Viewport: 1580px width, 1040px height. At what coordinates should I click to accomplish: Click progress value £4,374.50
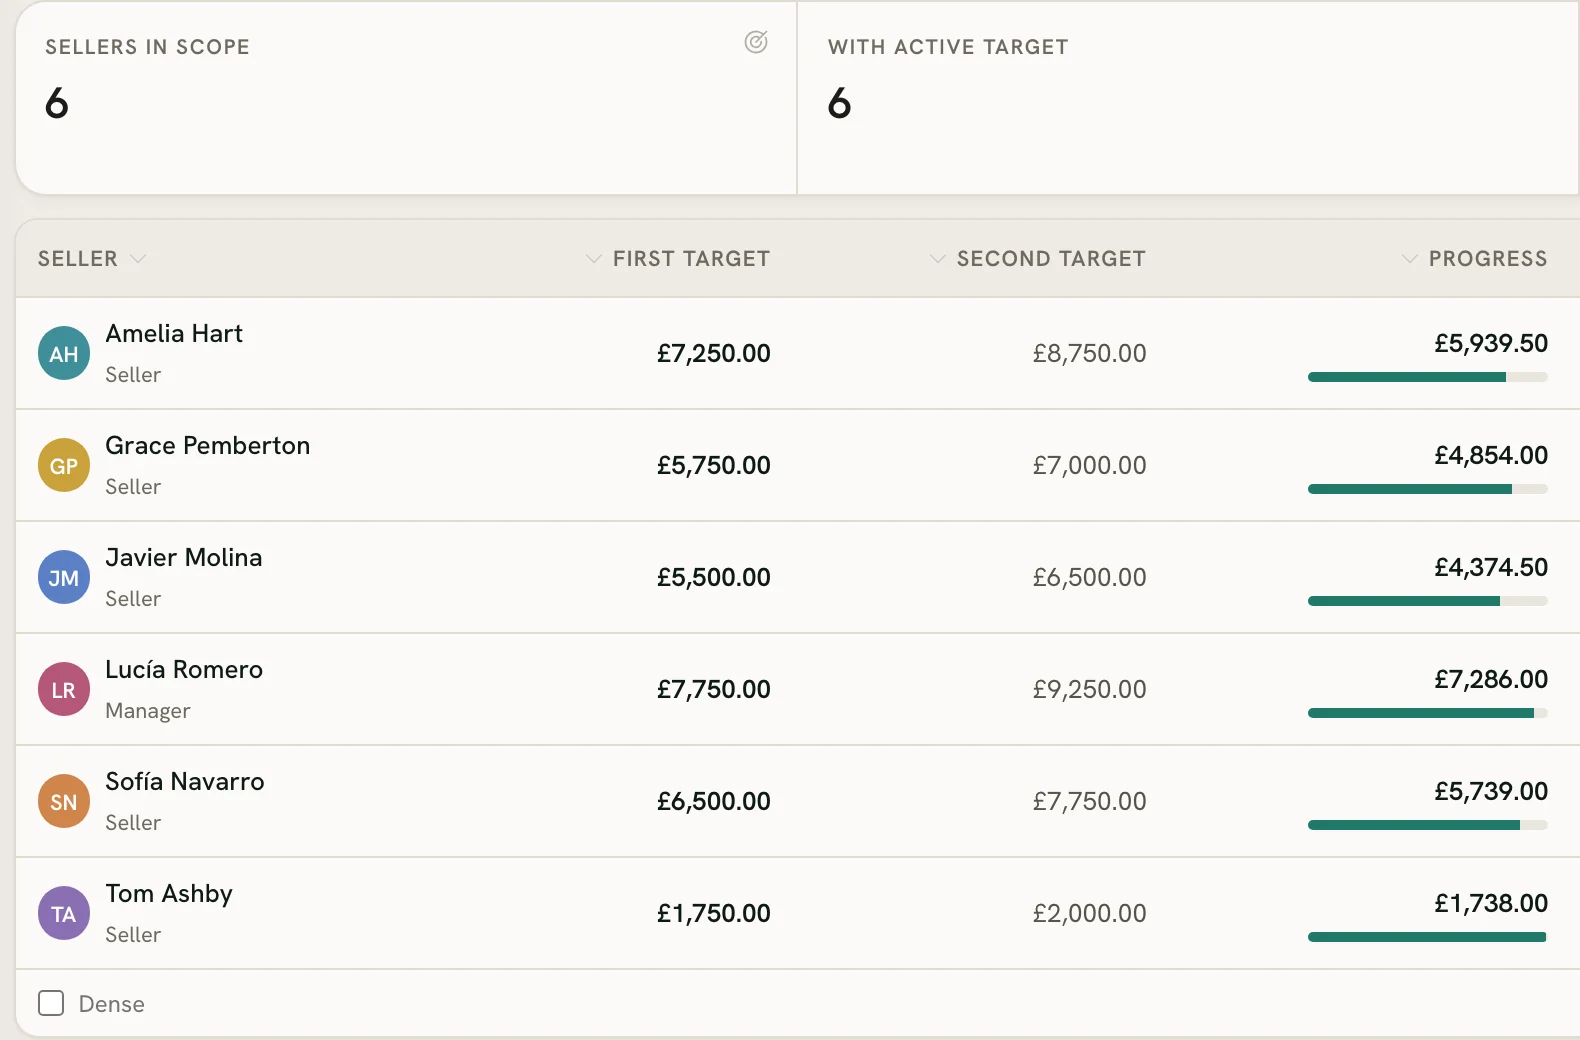(1491, 567)
